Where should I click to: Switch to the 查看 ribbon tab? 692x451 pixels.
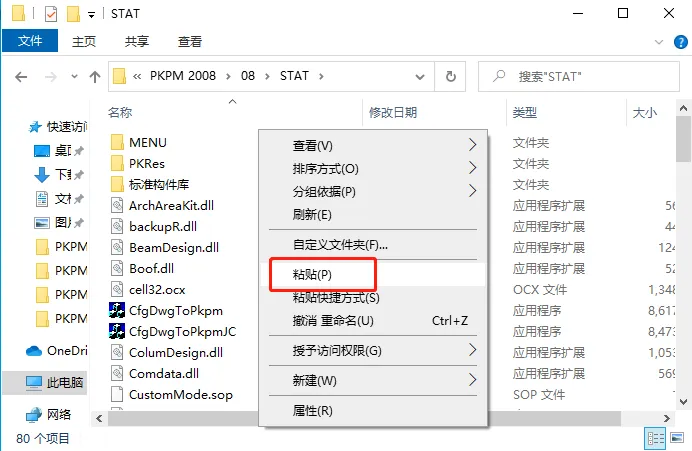[x=190, y=41]
